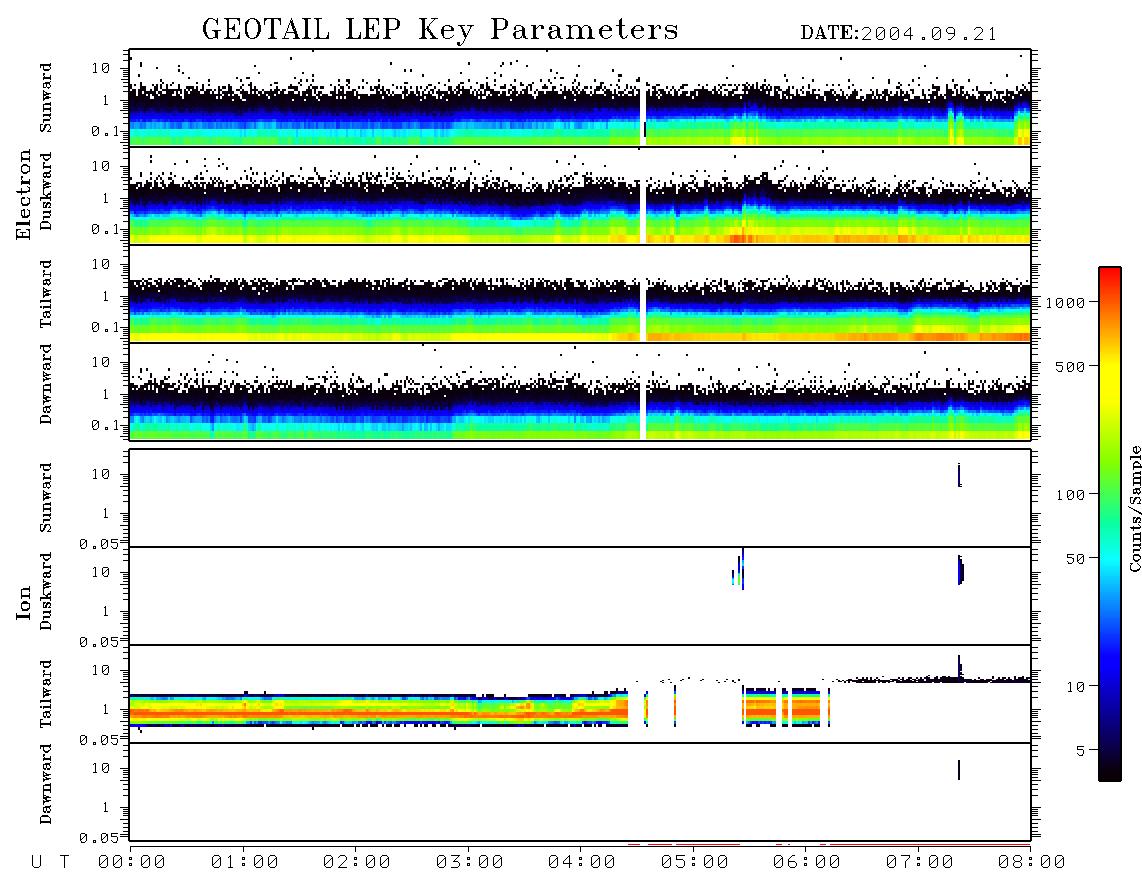Click the 1000 color bar tick label
The height and width of the screenshot is (880, 1142).
pos(1066,303)
